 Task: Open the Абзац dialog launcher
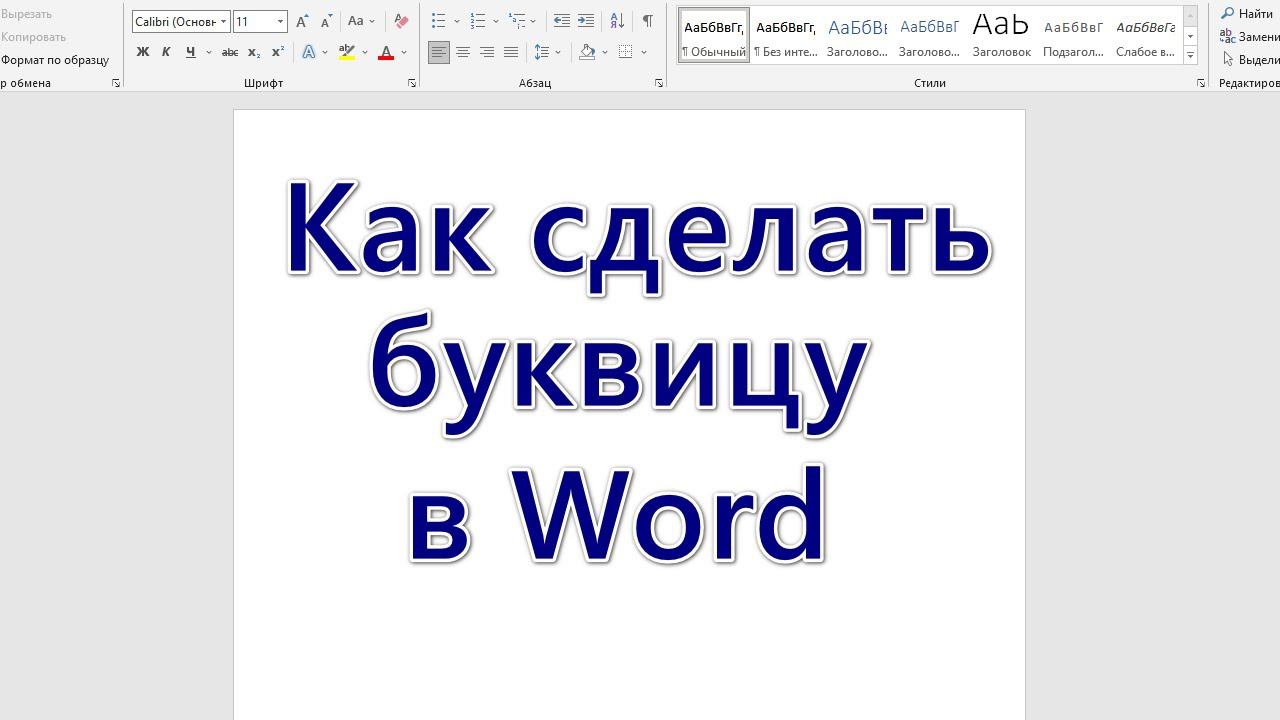(x=659, y=83)
